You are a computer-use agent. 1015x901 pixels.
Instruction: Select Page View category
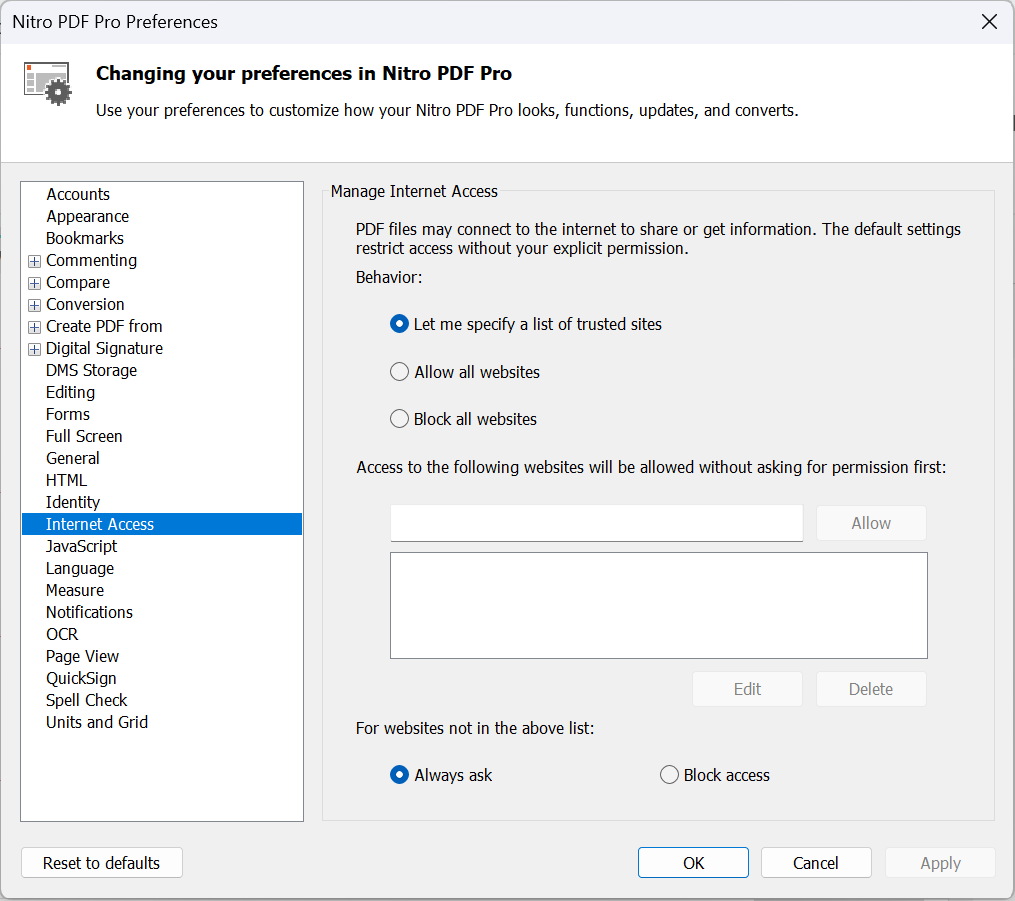82,656
